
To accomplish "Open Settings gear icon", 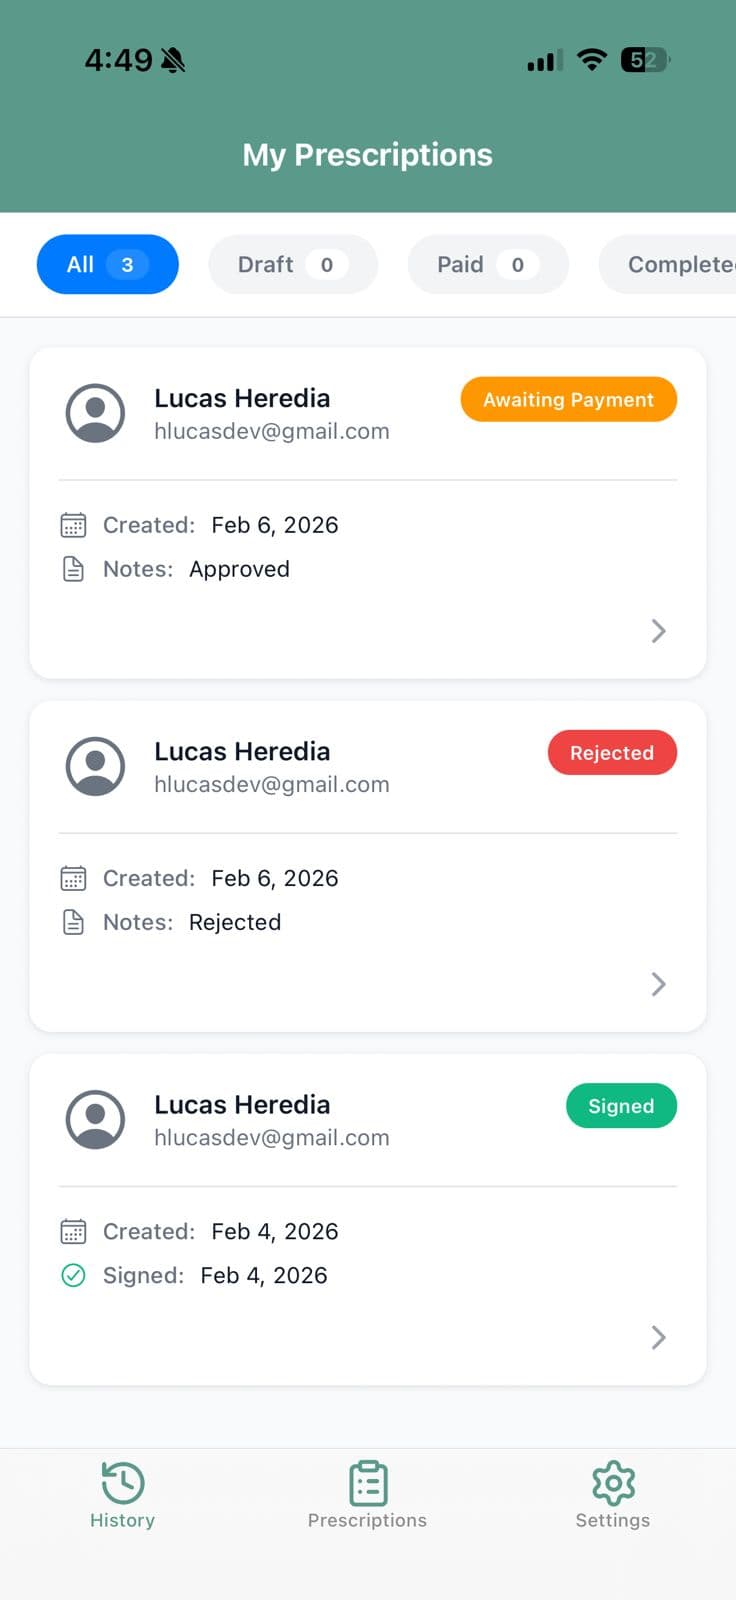I will 613,1483.
